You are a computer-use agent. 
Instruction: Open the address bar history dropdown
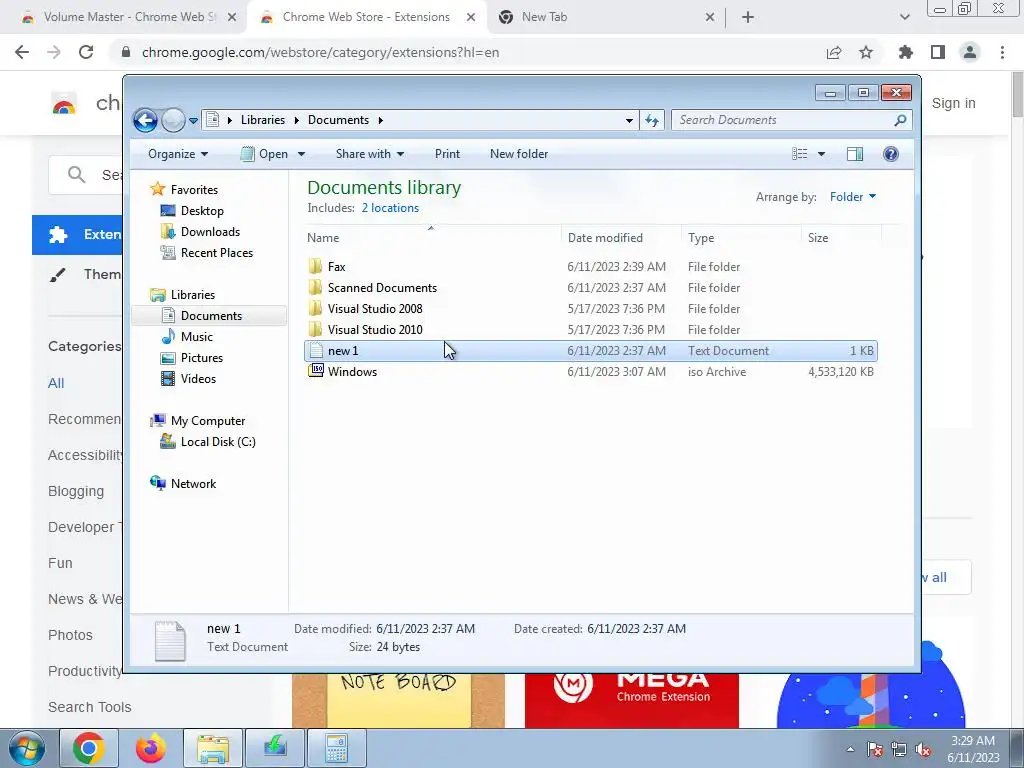(x=629, y=120)
